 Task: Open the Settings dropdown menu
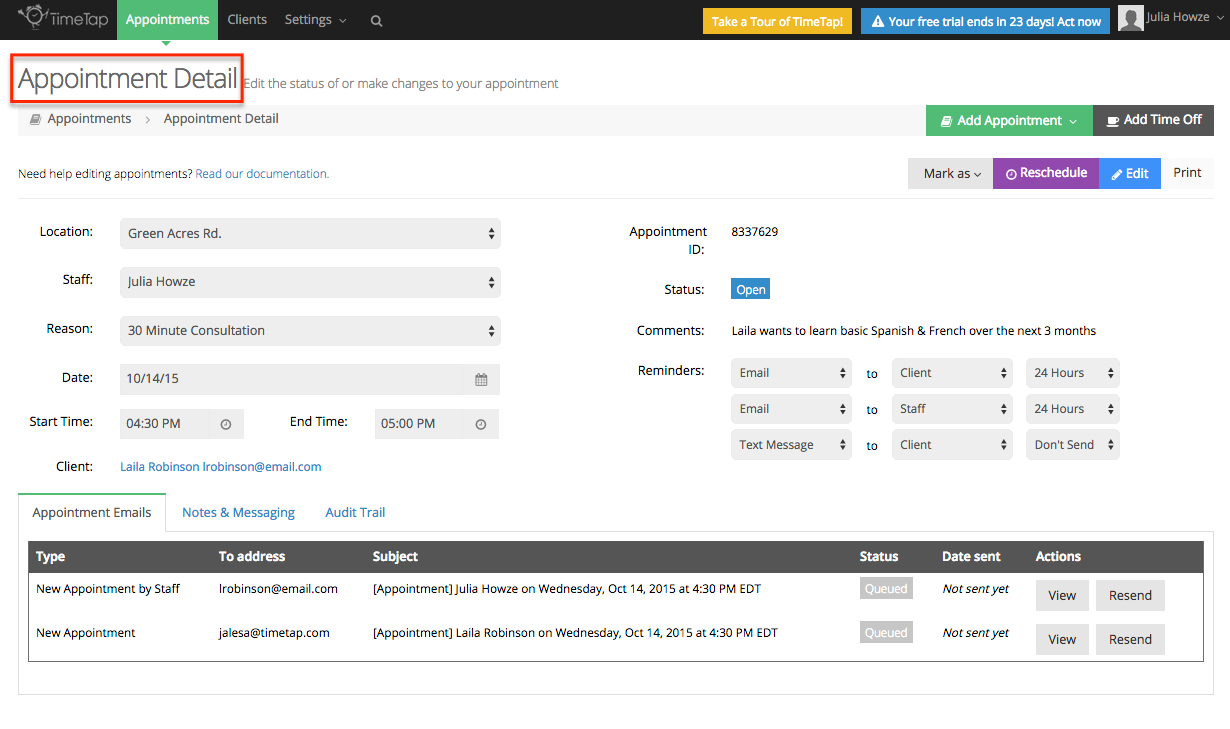click(315, 20)
